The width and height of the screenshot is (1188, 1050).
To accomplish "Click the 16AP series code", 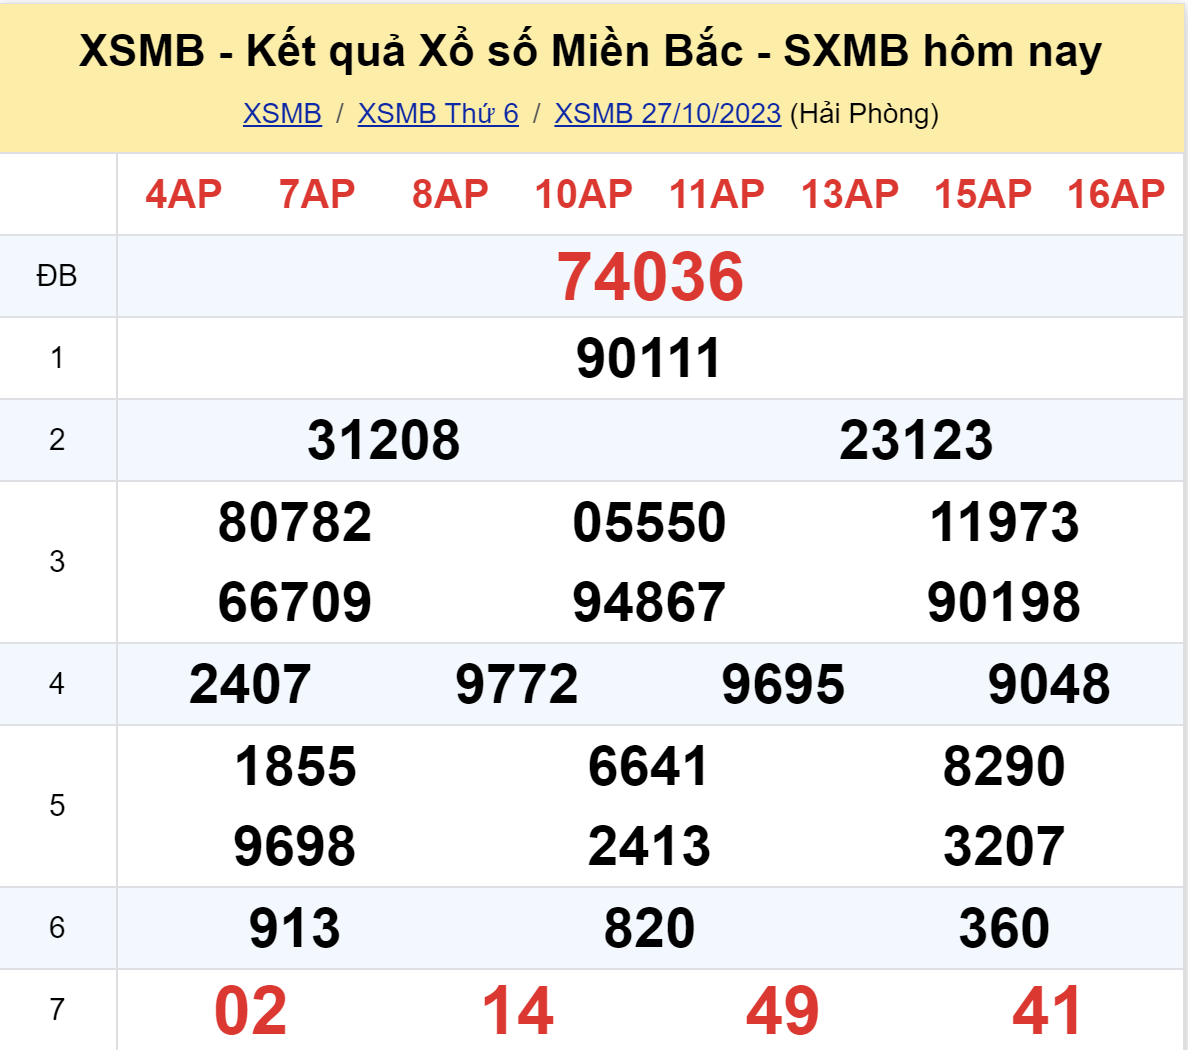I will [x=1116, y=194].
